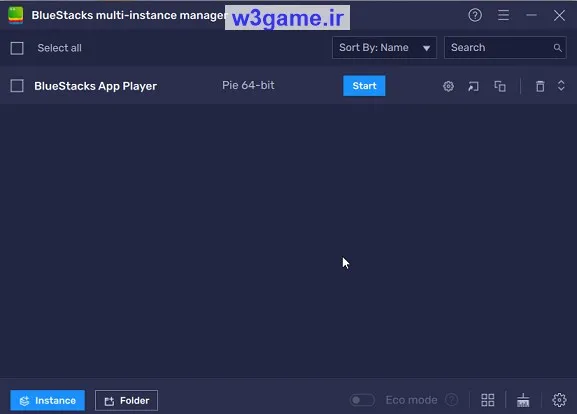Viewport: 577px width, 414px height.
Task: Click inside the Search field
Action: pos(505,47)
